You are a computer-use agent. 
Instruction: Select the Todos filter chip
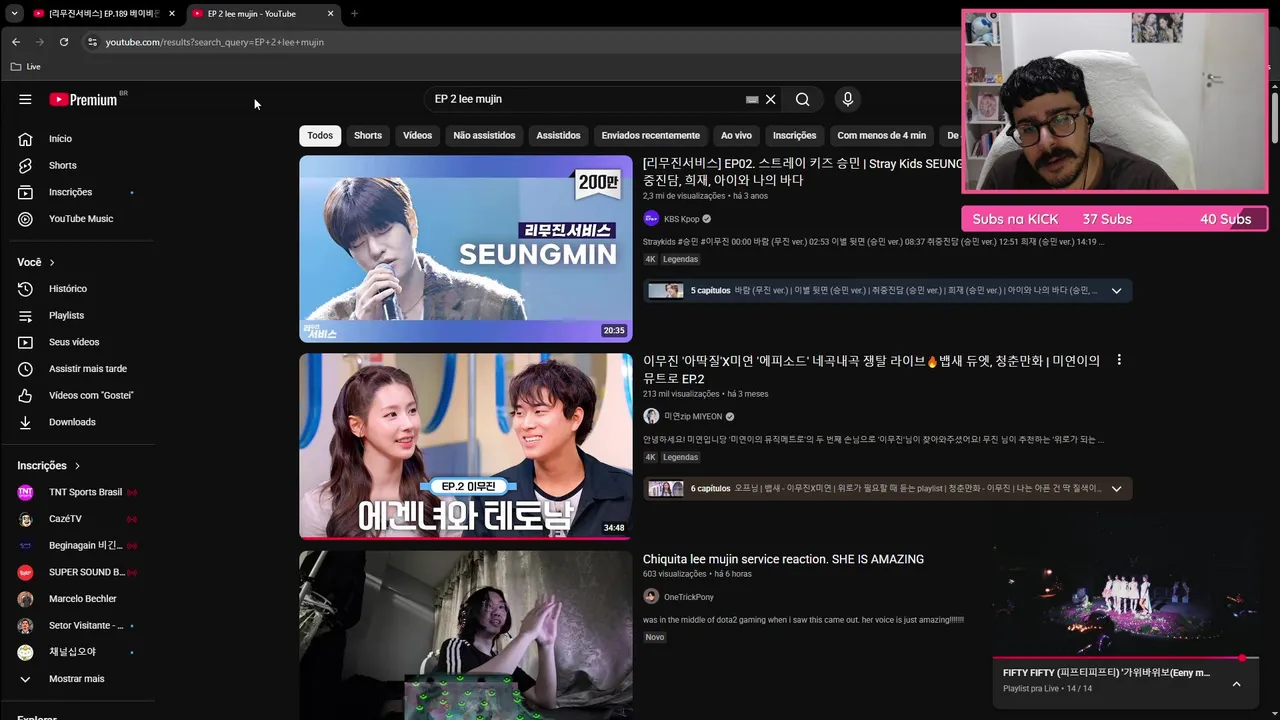320,136
